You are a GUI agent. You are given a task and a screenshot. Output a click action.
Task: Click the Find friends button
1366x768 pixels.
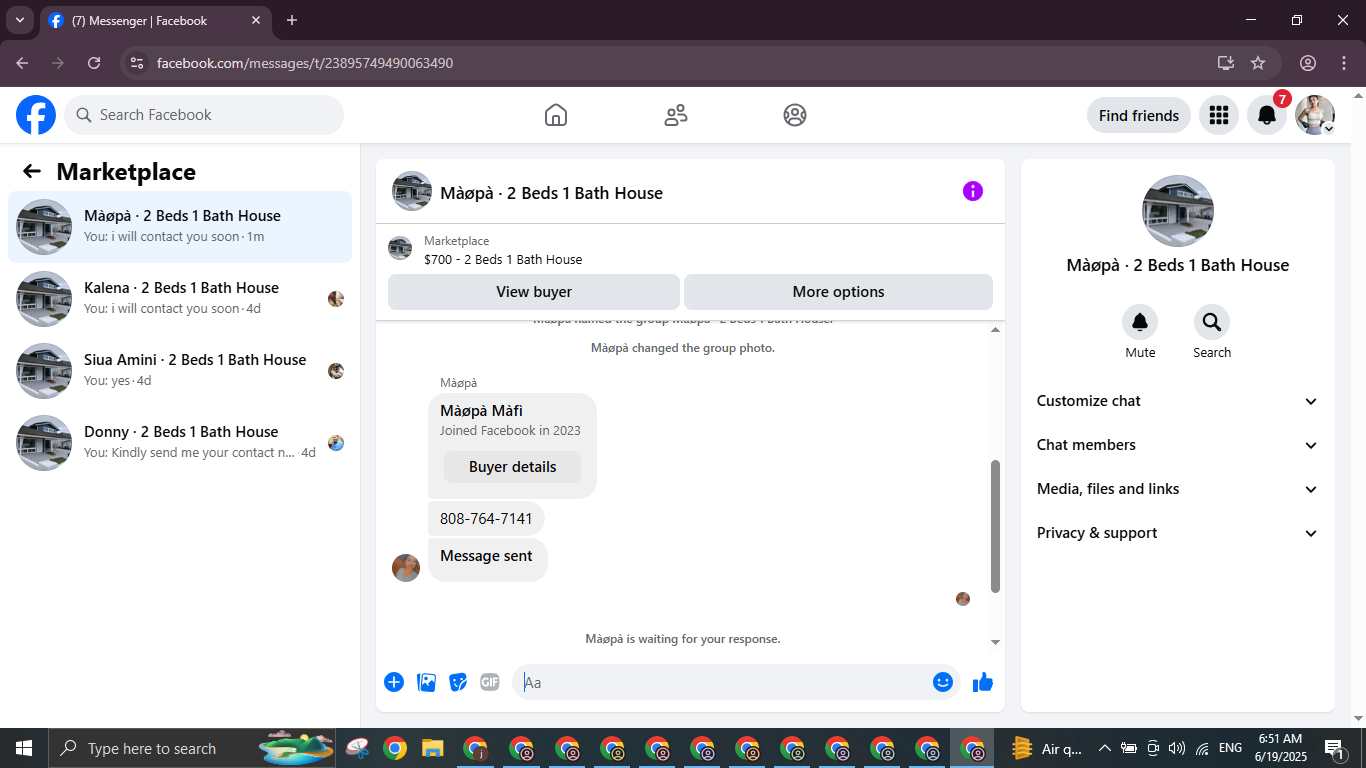tap(1139, 115)
